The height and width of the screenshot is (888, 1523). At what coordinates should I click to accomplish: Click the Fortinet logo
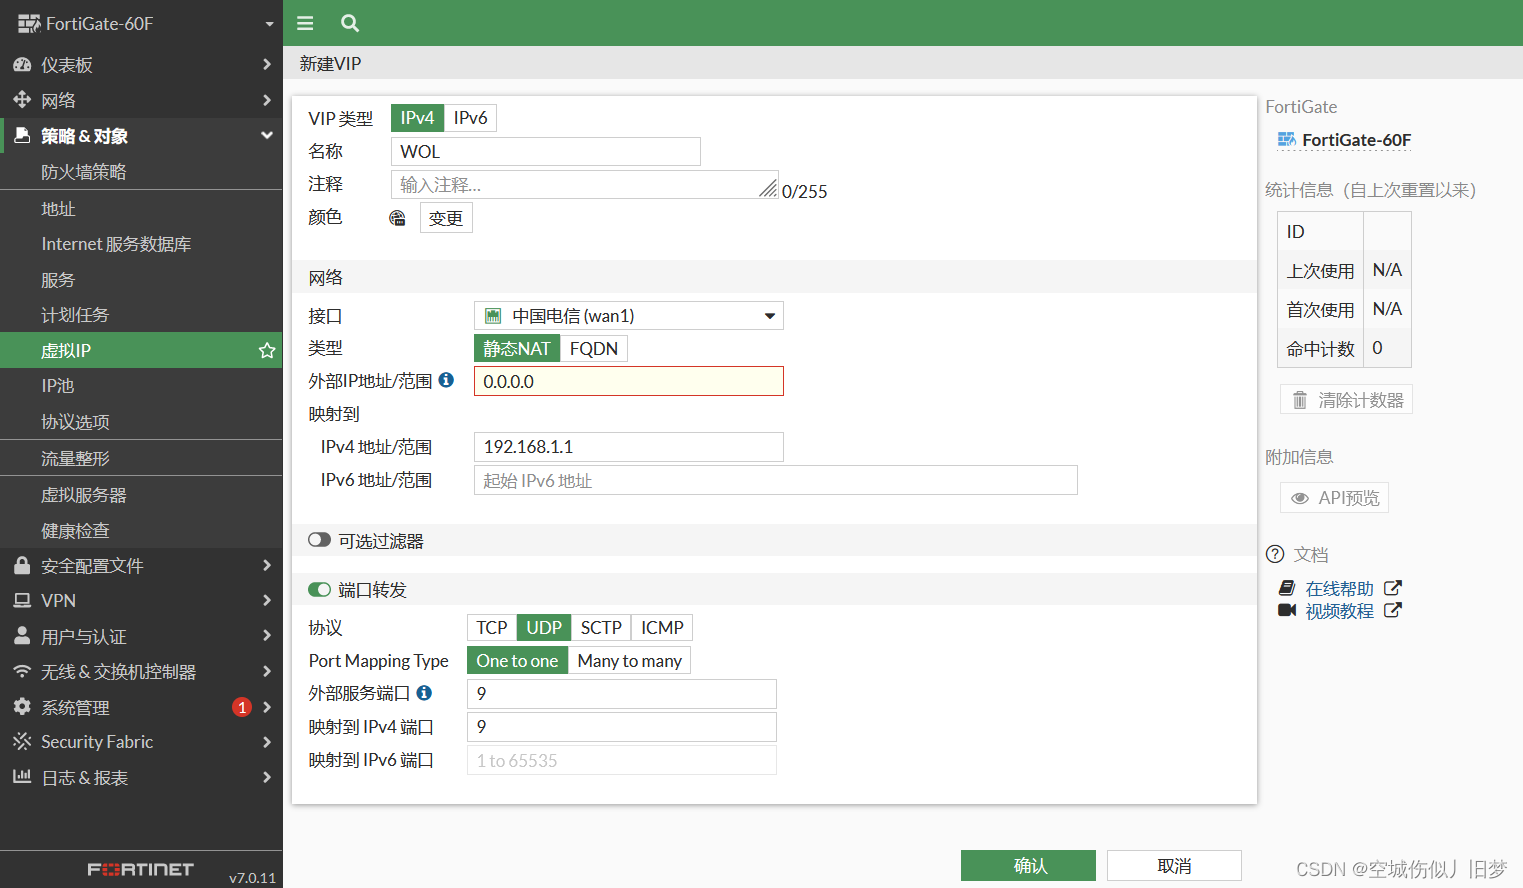coord(141,869)
